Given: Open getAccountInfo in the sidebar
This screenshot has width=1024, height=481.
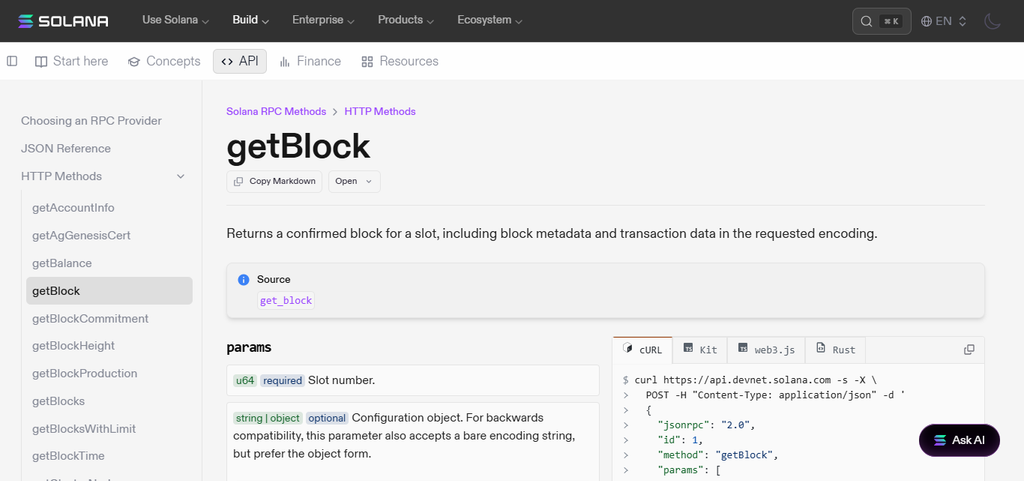Looking at the screenshot, I should [73, 208].
